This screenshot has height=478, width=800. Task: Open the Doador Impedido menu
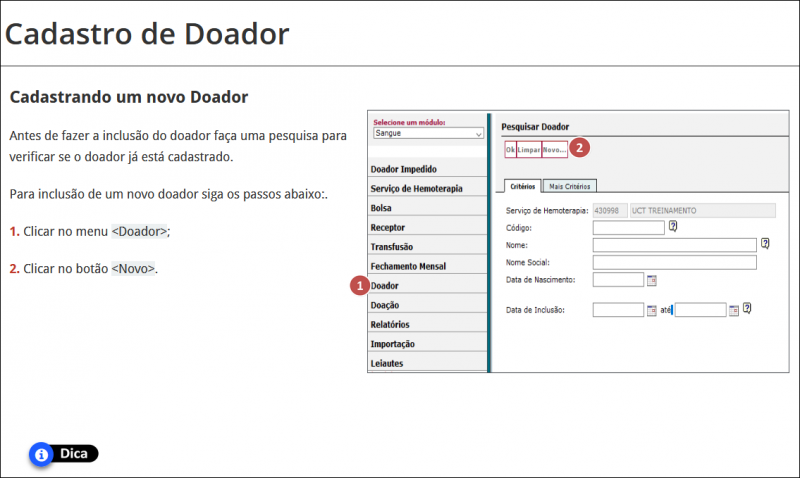428,169
